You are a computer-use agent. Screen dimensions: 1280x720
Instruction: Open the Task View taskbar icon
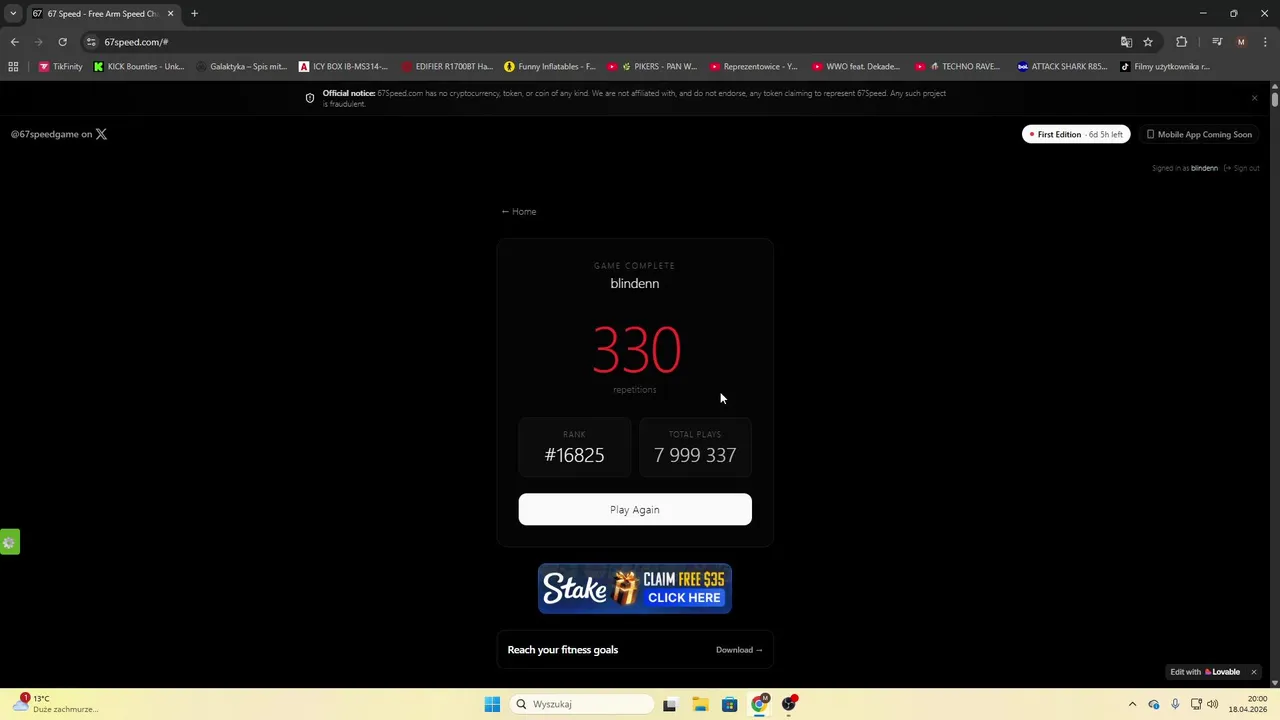tap(670, 704)
